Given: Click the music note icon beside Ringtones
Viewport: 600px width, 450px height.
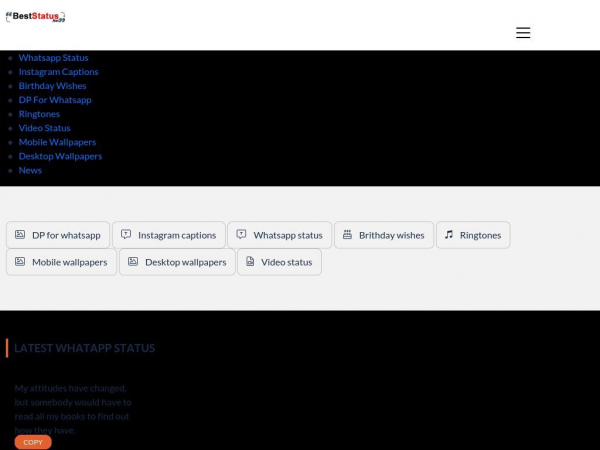Looking at the screenshot, I should (449, 235).
